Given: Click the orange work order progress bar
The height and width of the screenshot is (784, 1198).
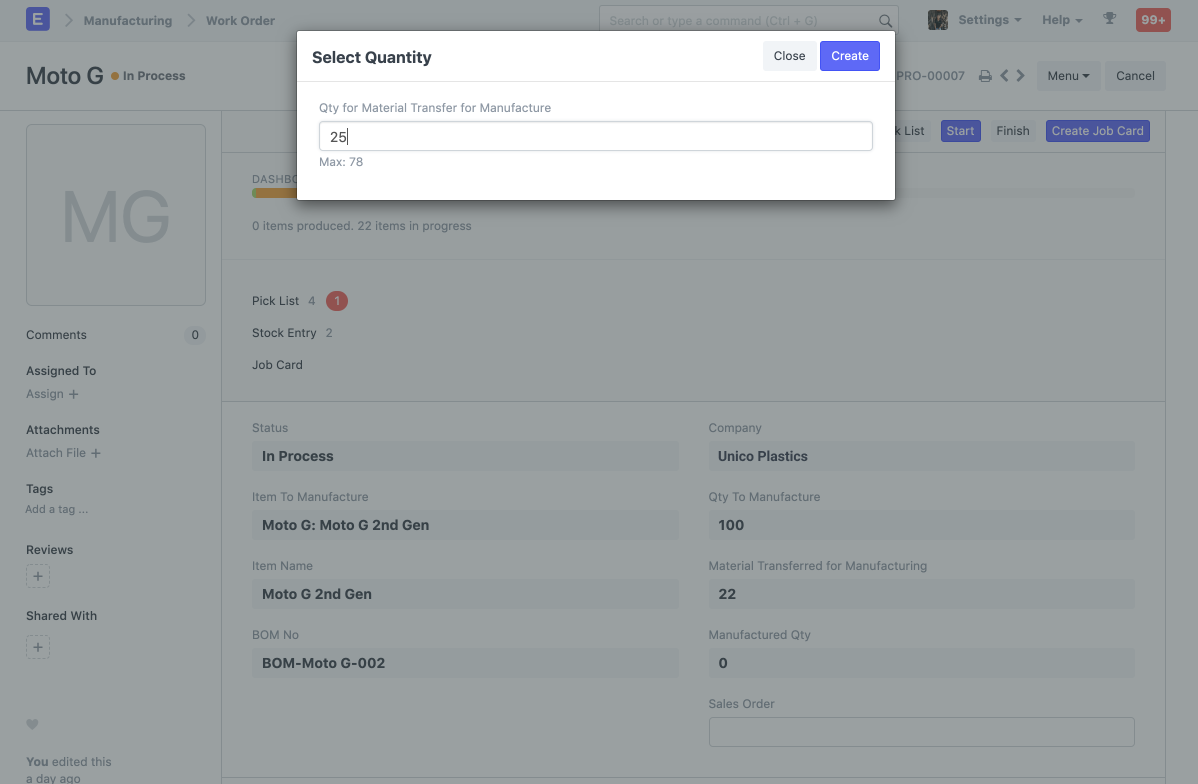Looking at the screenshot, I should click(275, 192).
